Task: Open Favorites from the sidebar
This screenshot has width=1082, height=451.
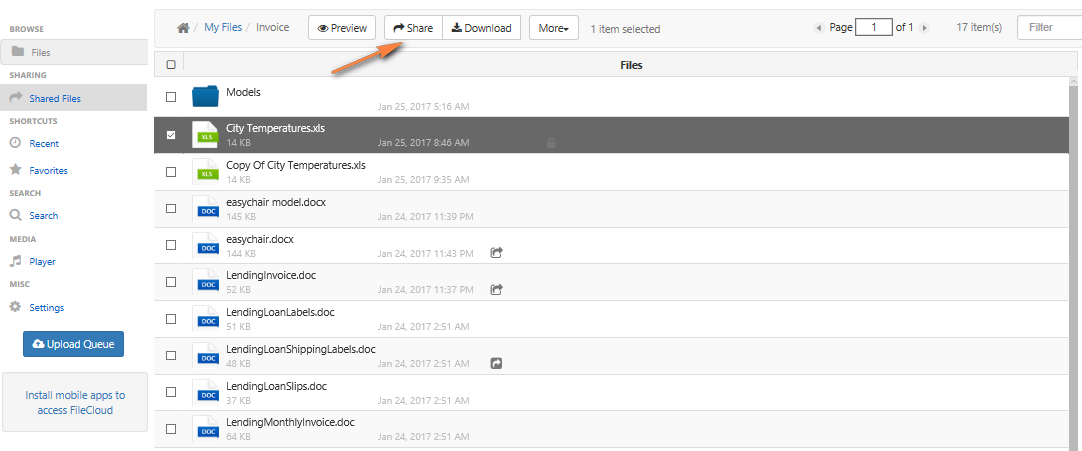Action: 48,170
